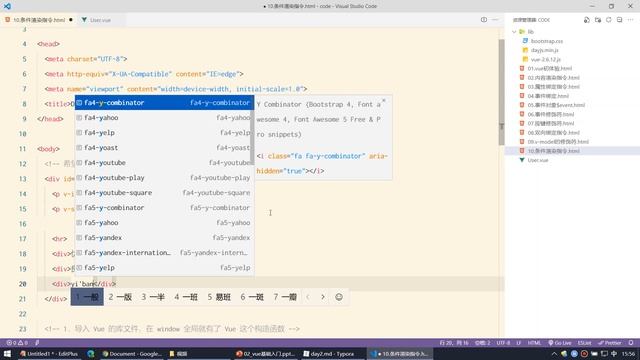Choose fa4-youtube-square suggestion
The height and width of the screenshot is (360, 640).
(164, 193)
